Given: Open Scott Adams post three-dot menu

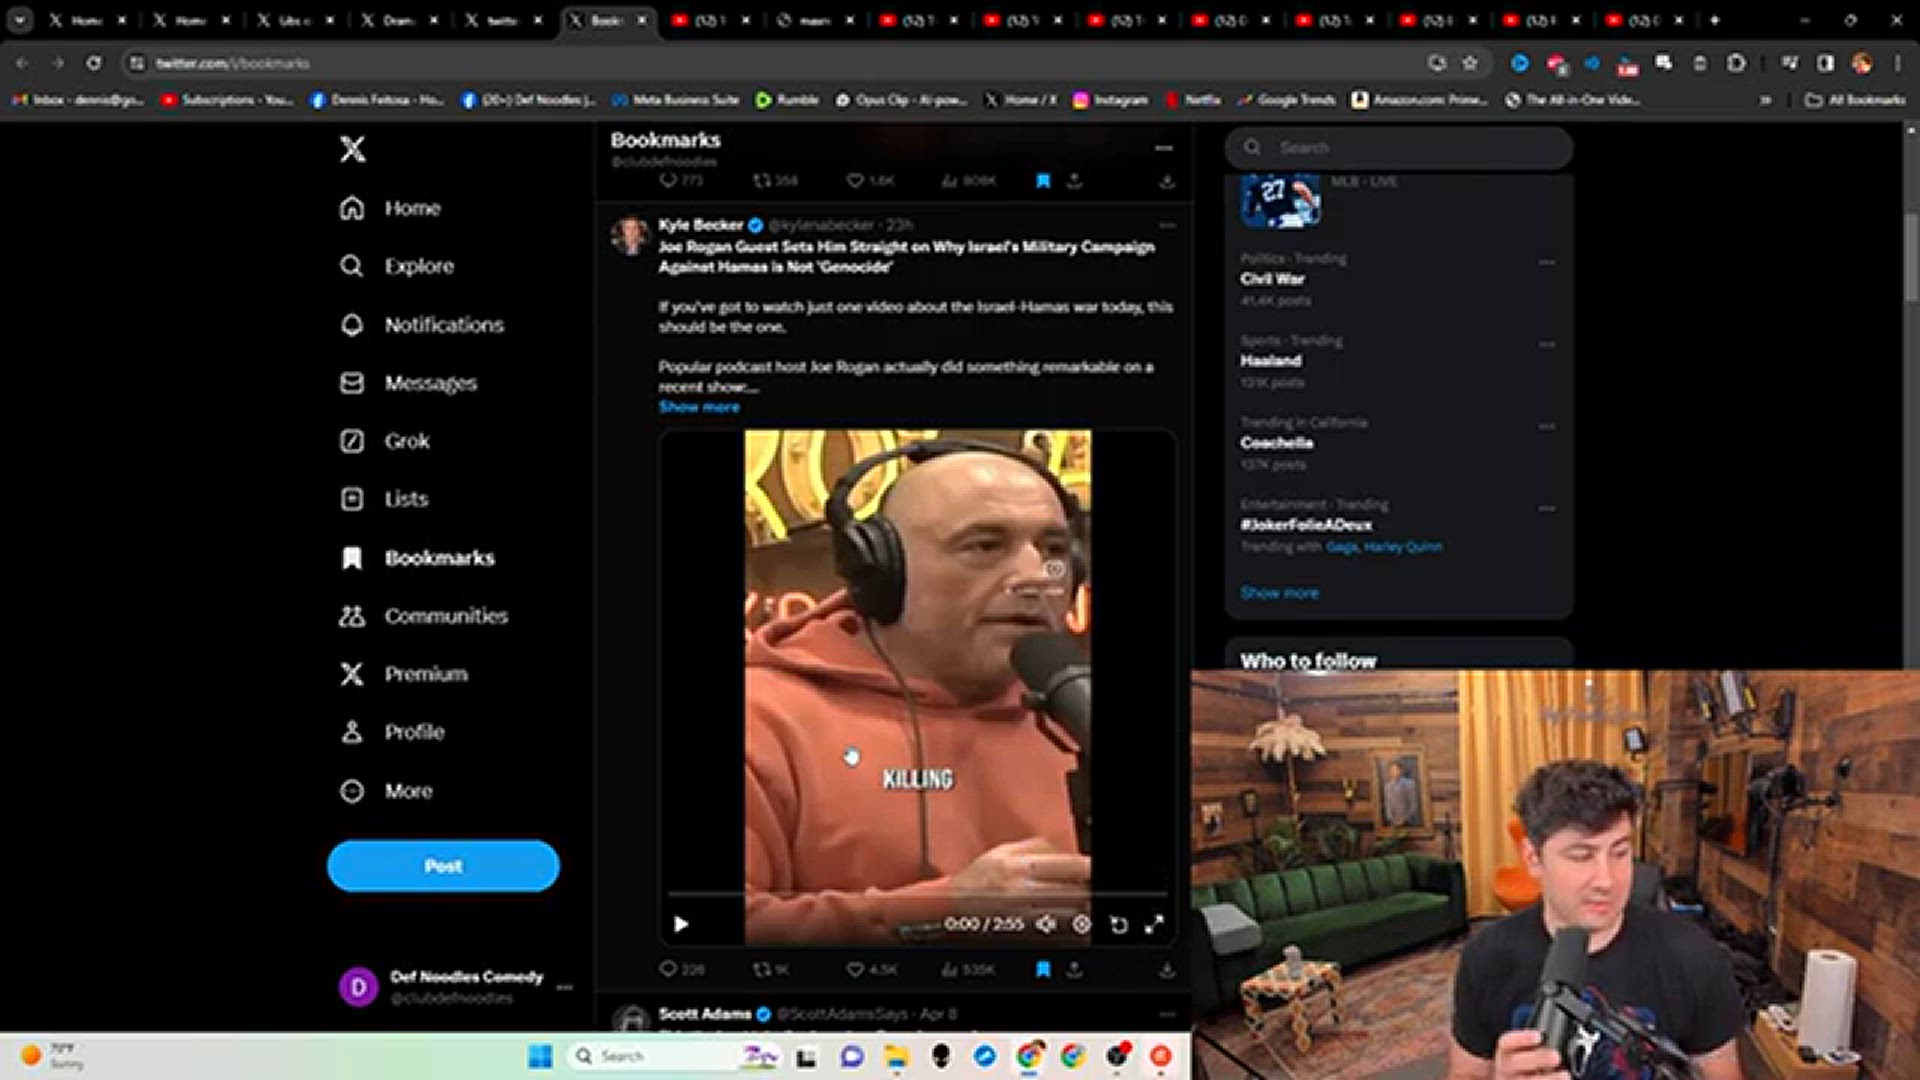Looking at the screenshot, I should 1166,1014.
